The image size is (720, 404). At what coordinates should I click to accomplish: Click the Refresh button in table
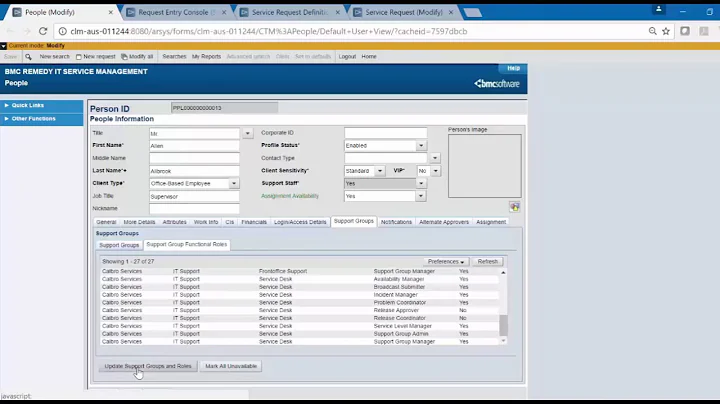tap(487, 262)
